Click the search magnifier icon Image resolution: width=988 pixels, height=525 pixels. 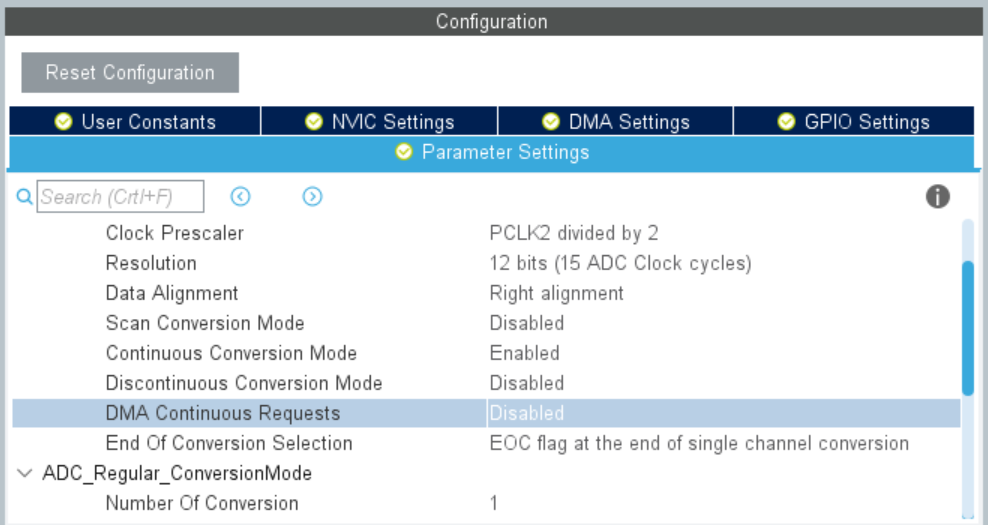[x=24, y=197]
